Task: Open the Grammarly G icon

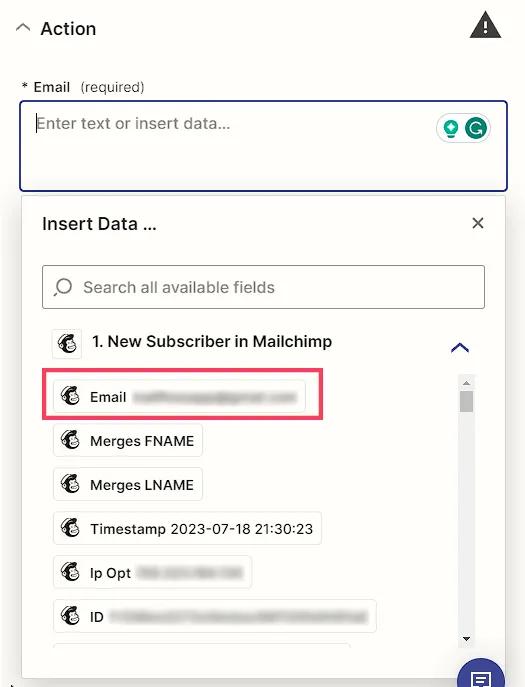Action: coord(476,128)
